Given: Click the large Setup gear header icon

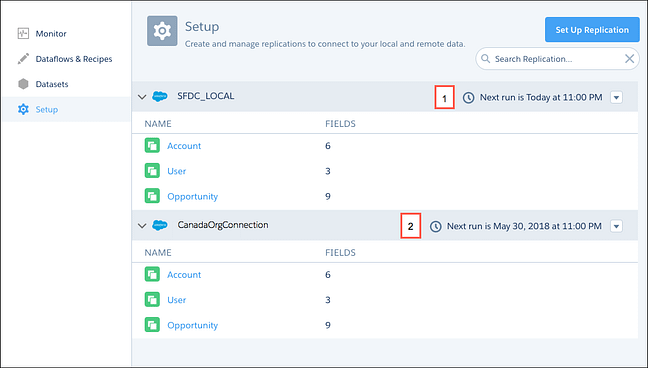Looking at the screenshot, I should click(x=162, y=31).
